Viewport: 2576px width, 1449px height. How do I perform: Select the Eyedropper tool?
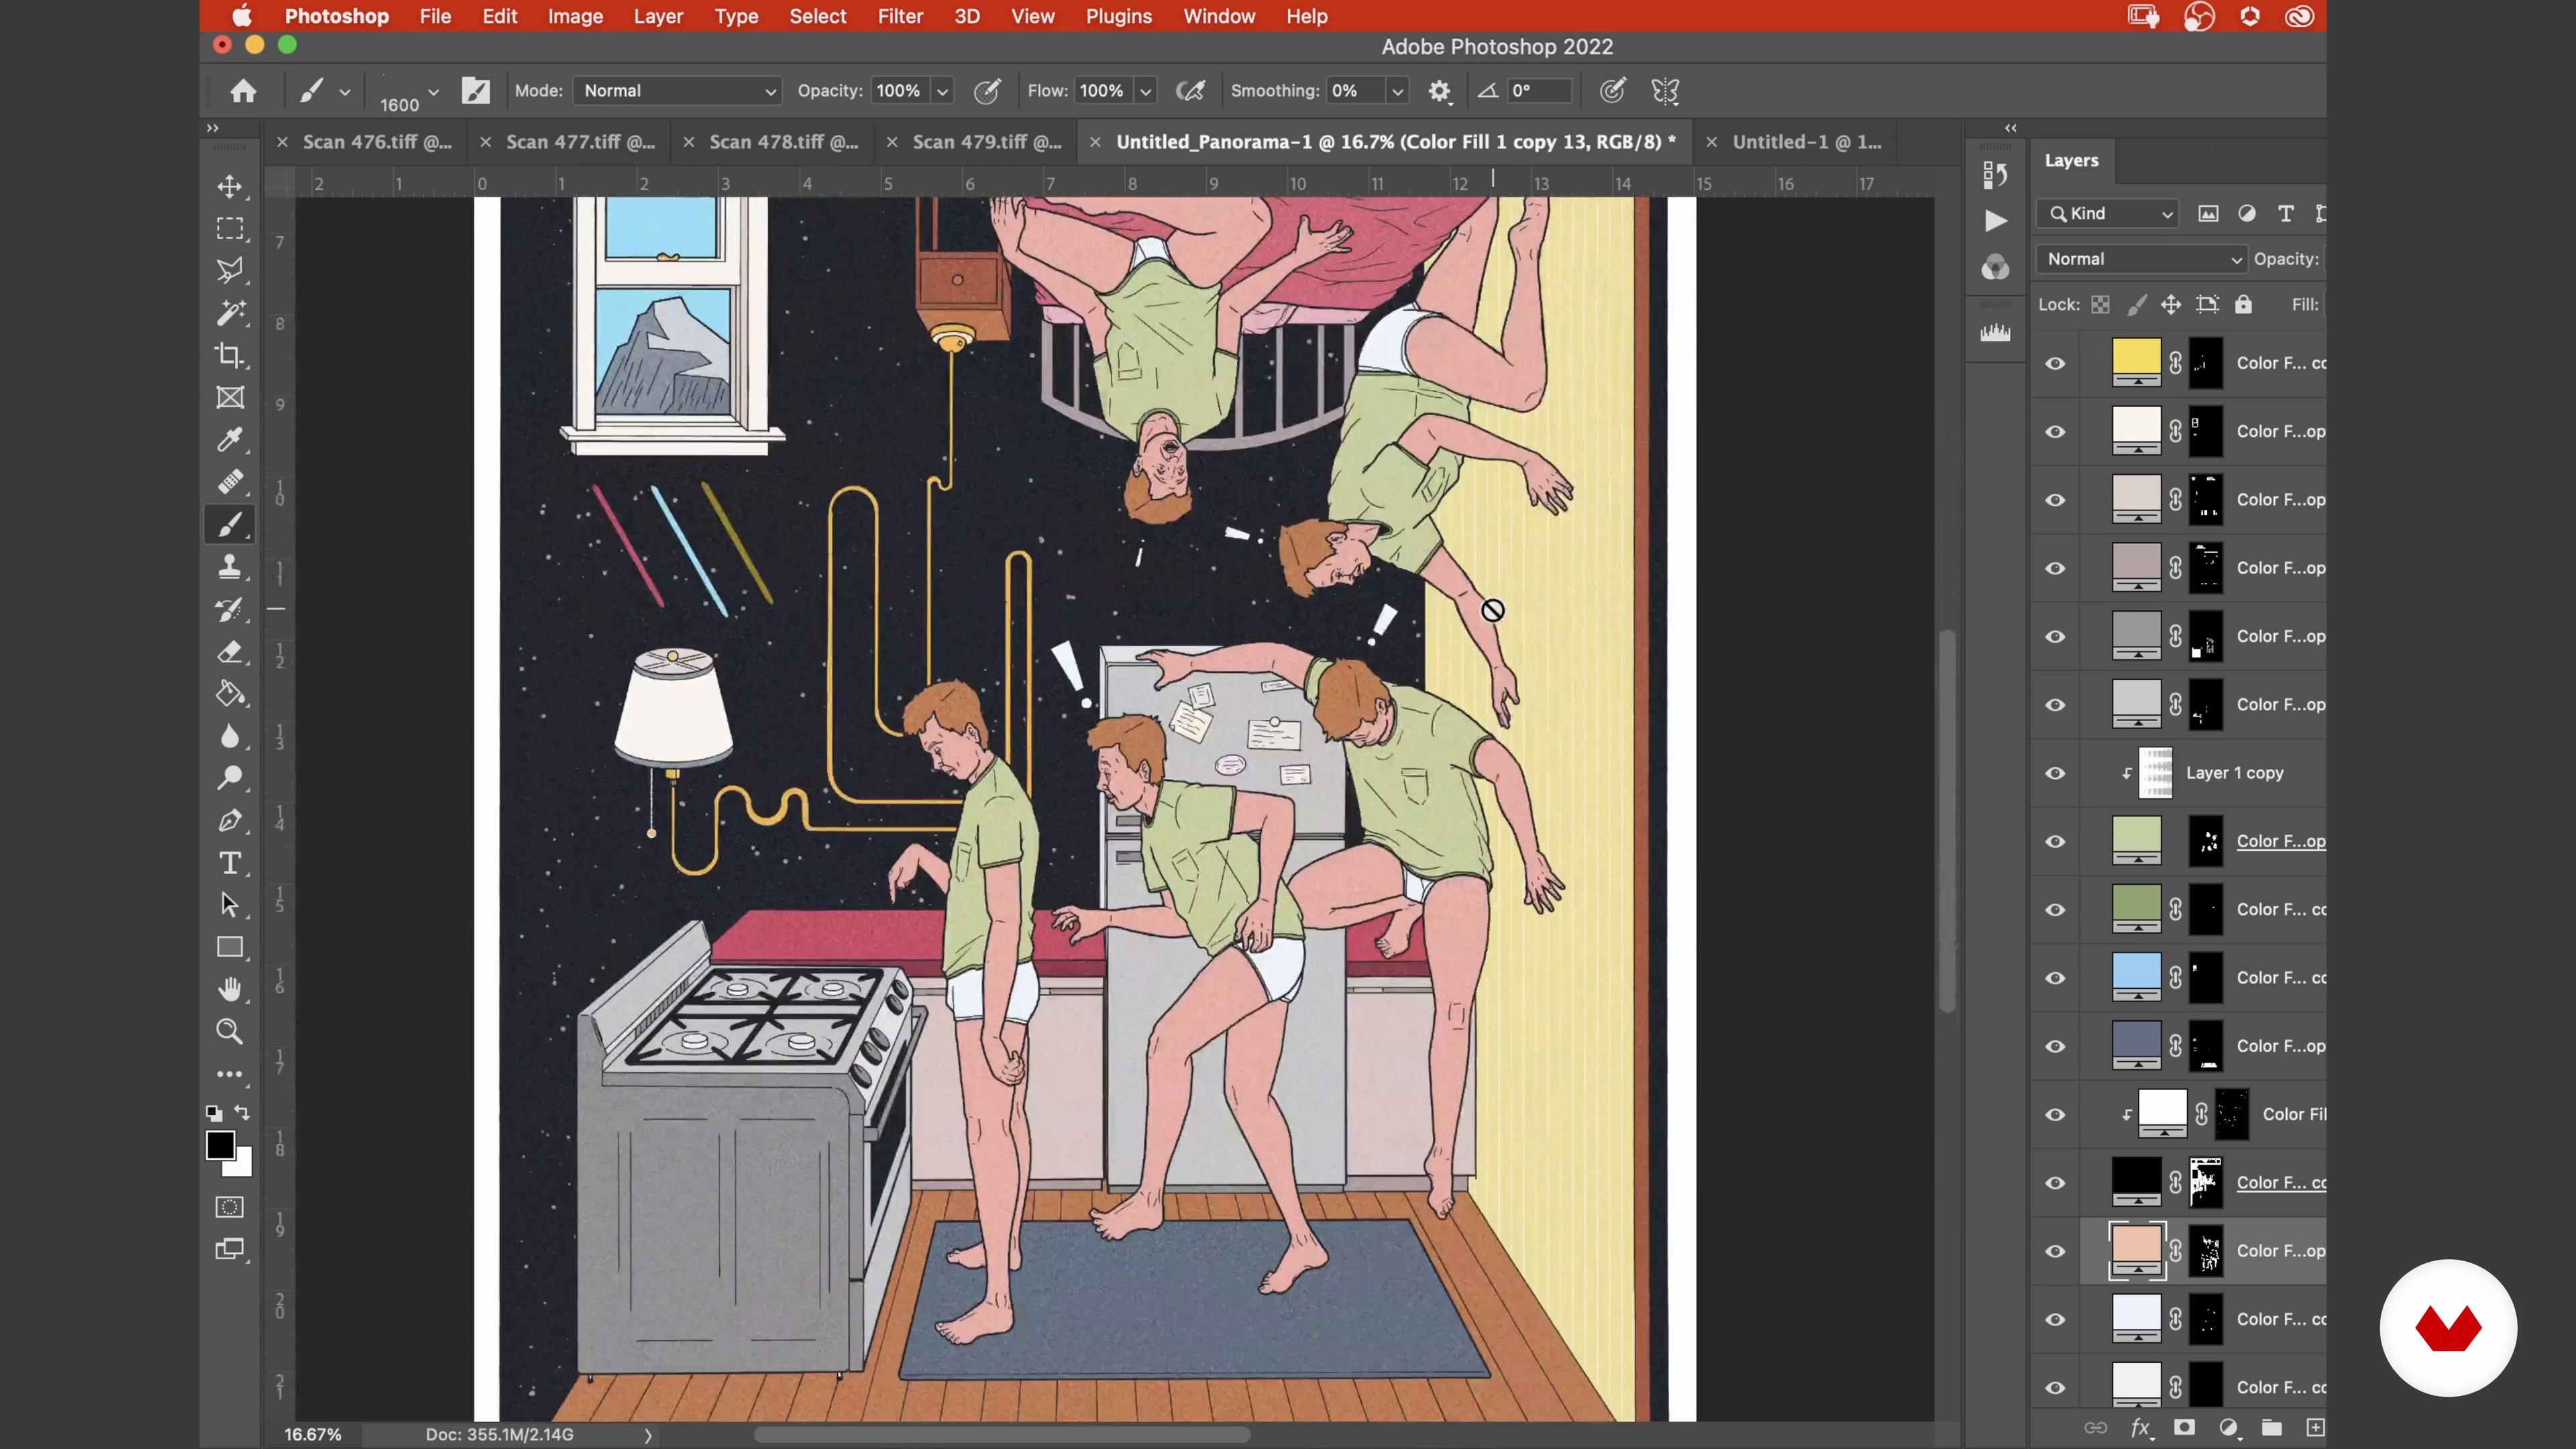[x=230, y=439]
